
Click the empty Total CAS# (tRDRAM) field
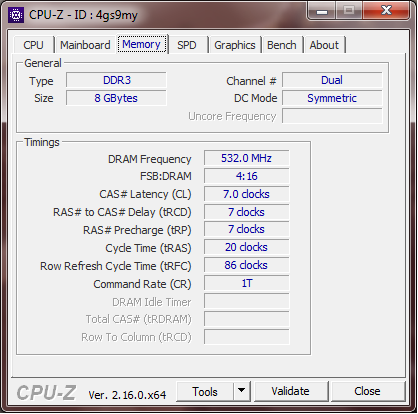247,319
